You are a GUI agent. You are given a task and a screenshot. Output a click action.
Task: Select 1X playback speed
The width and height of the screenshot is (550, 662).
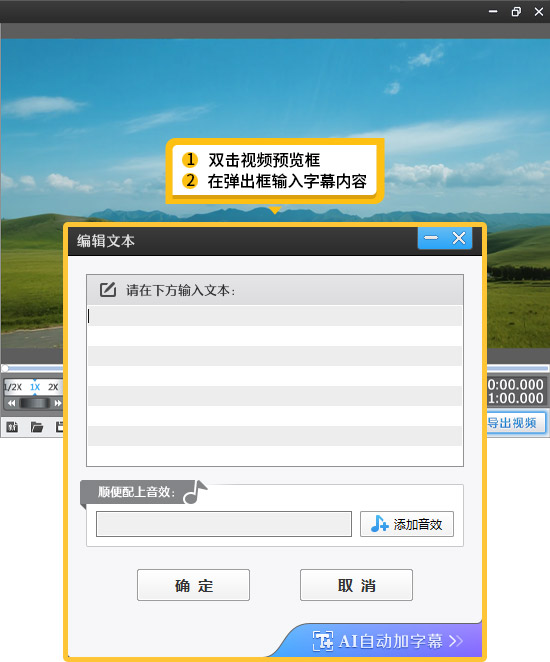point(35,387)
